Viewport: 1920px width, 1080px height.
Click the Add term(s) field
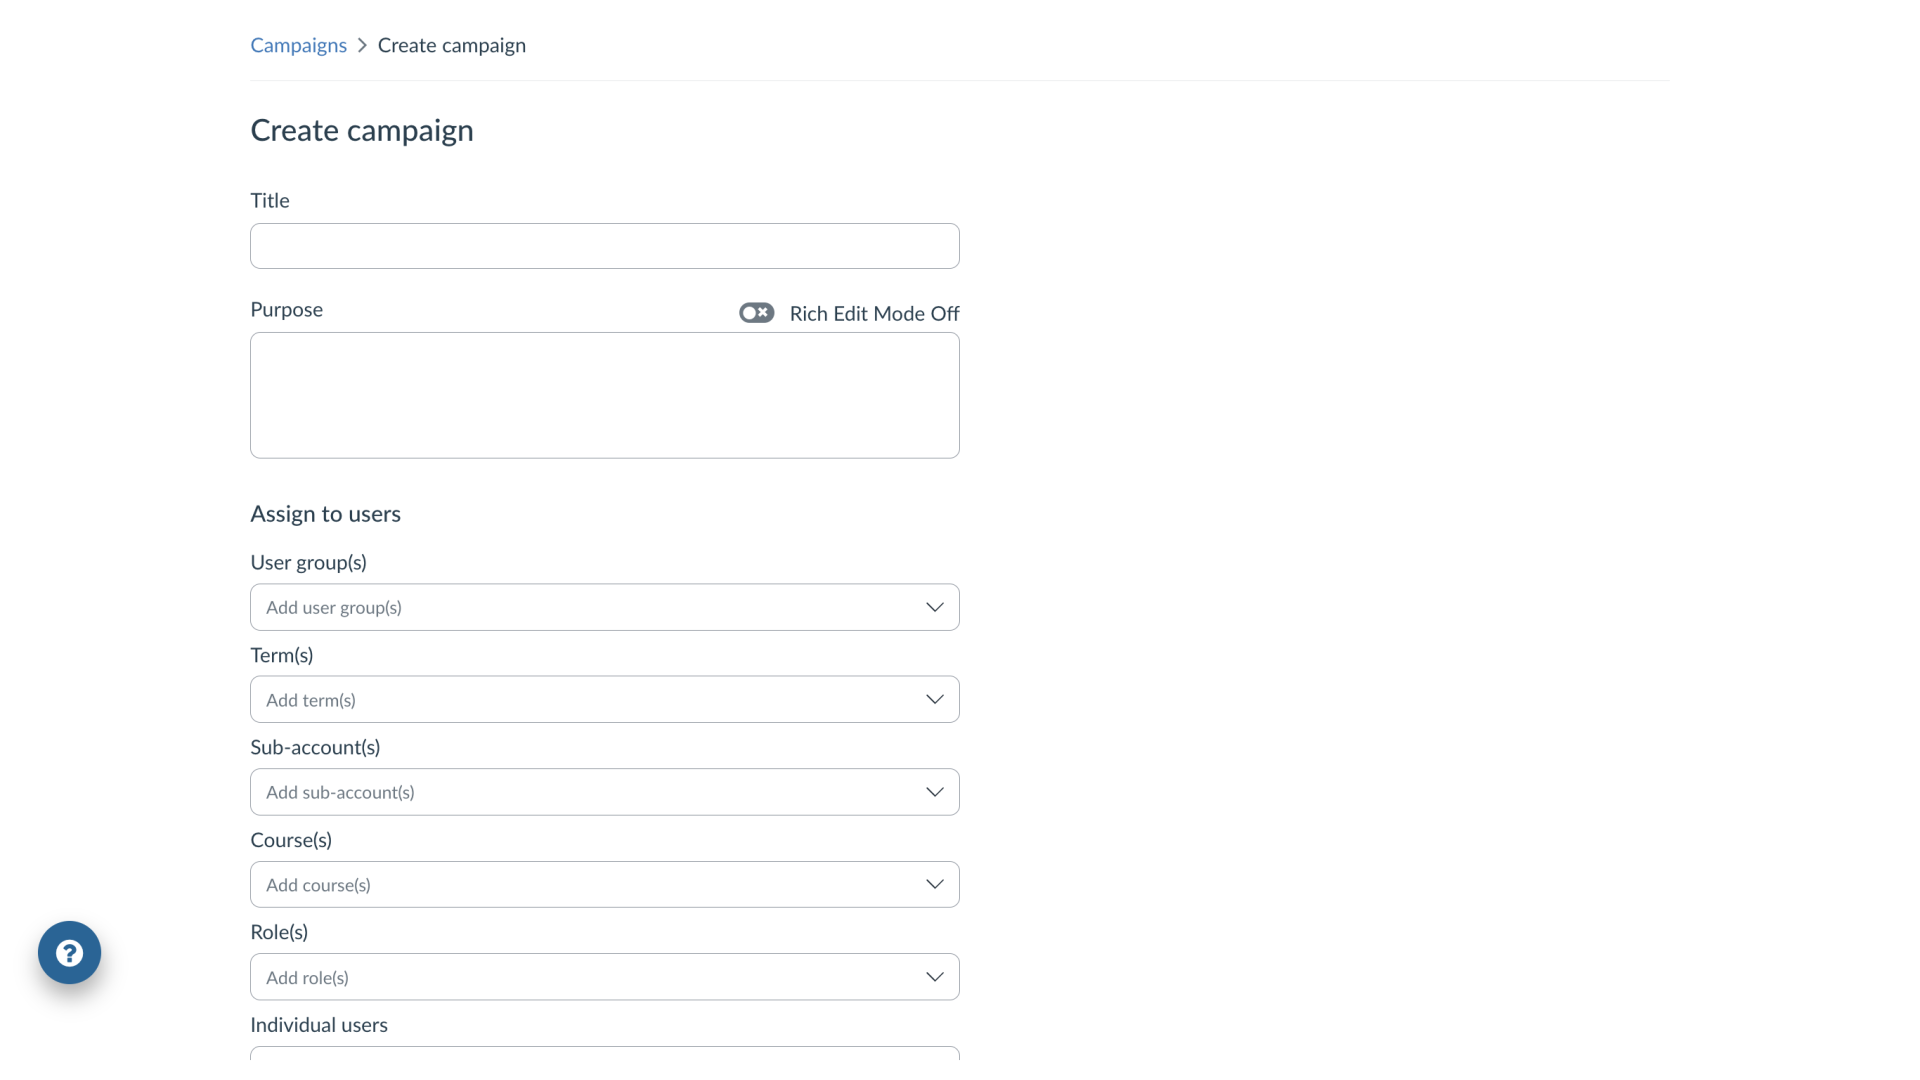pos(605,699)
